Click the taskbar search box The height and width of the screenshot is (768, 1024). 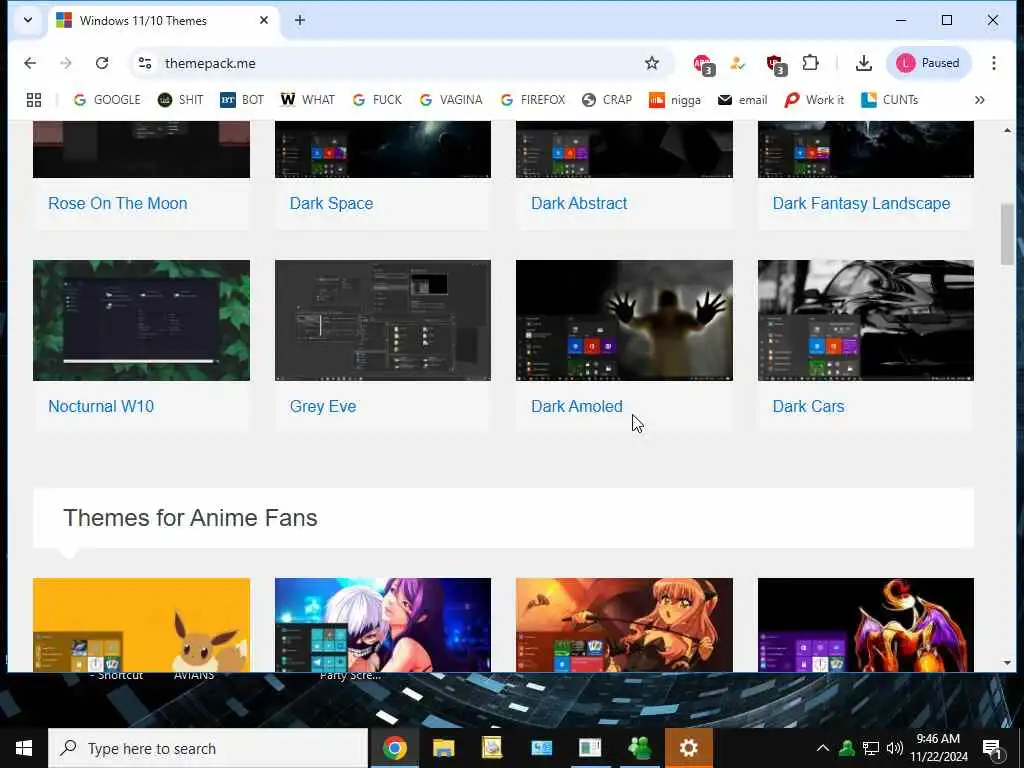pyautogui.click(x=208, y=748)
